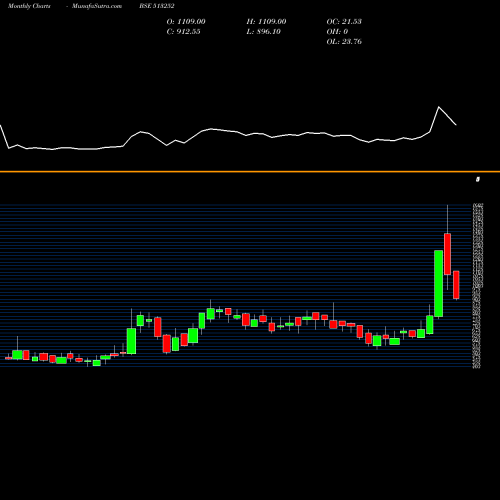This screenshot has height=500, width=500.
Task: Click the 'BSE 513252' symbol text
Action: click(157, 6)
